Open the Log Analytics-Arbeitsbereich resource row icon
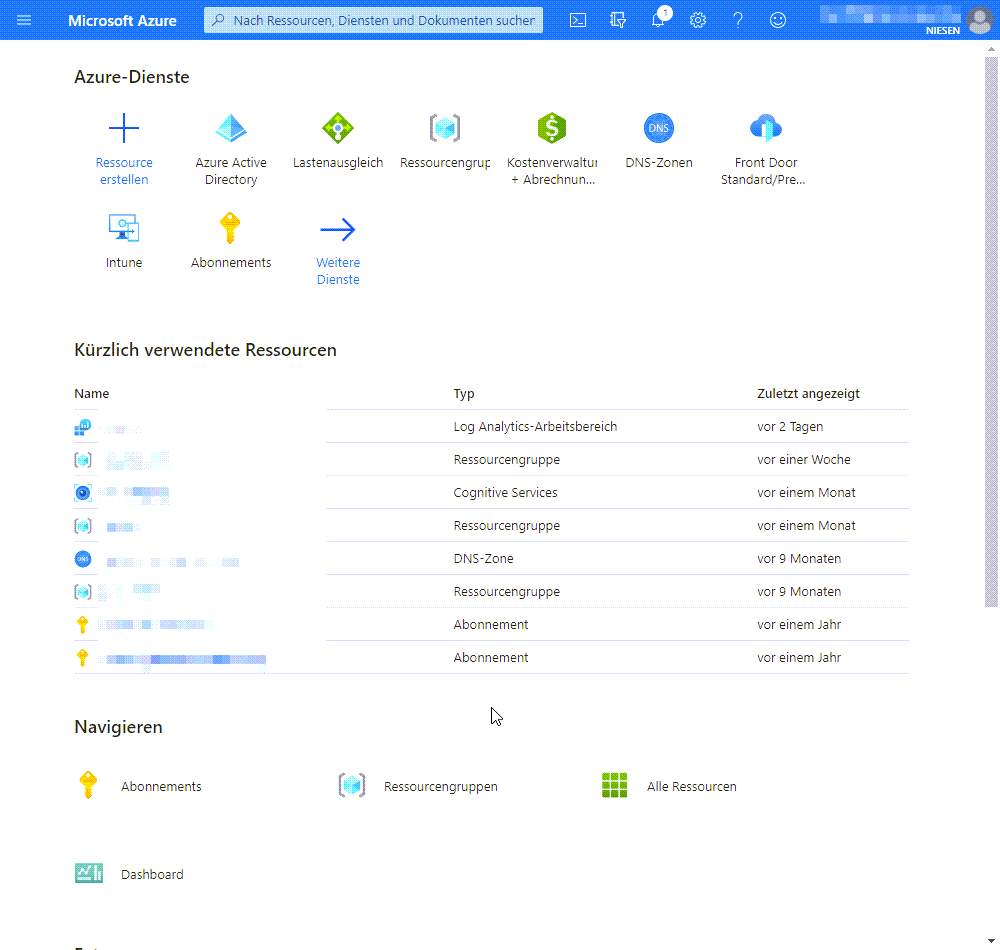The image size is (1000, 950). click(x=83, y=427)
